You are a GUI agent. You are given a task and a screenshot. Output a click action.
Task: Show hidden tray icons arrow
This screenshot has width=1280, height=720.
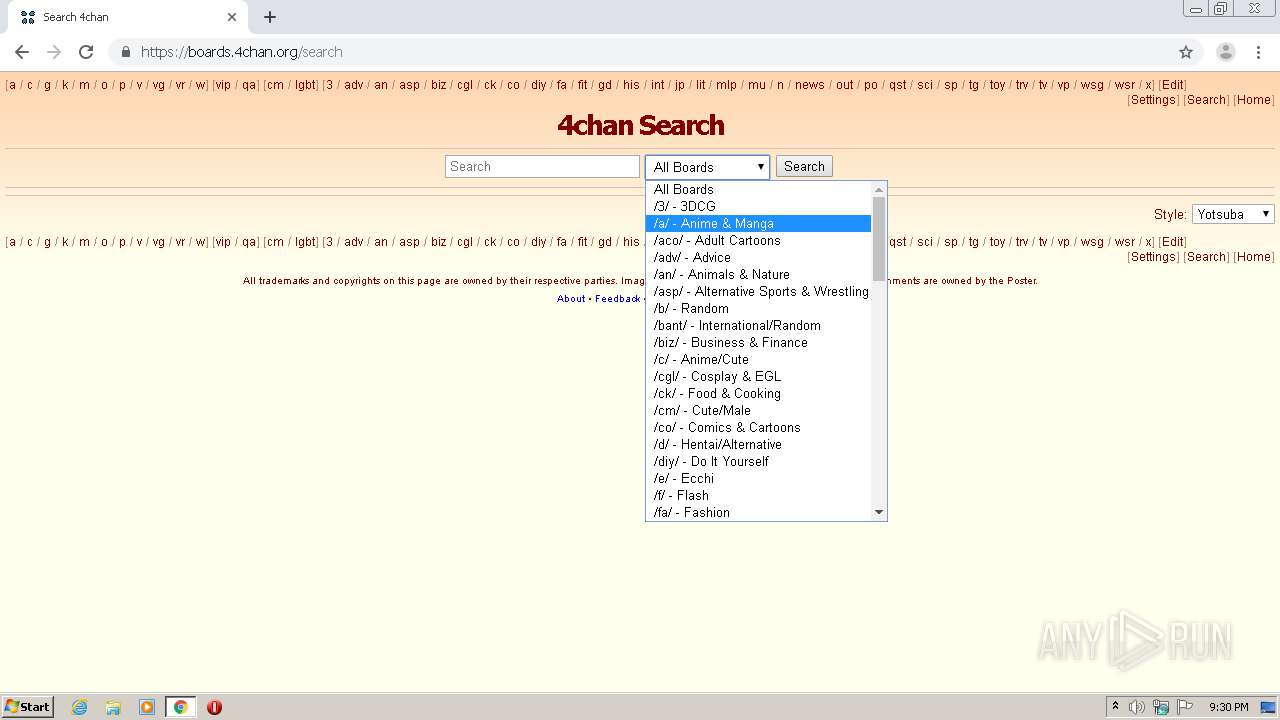tap(1115, 707)
